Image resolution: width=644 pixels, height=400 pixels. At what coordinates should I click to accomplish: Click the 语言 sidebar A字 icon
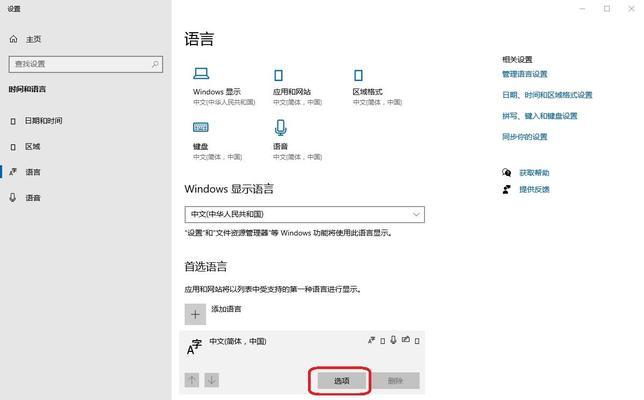click(x=13, y=172)
